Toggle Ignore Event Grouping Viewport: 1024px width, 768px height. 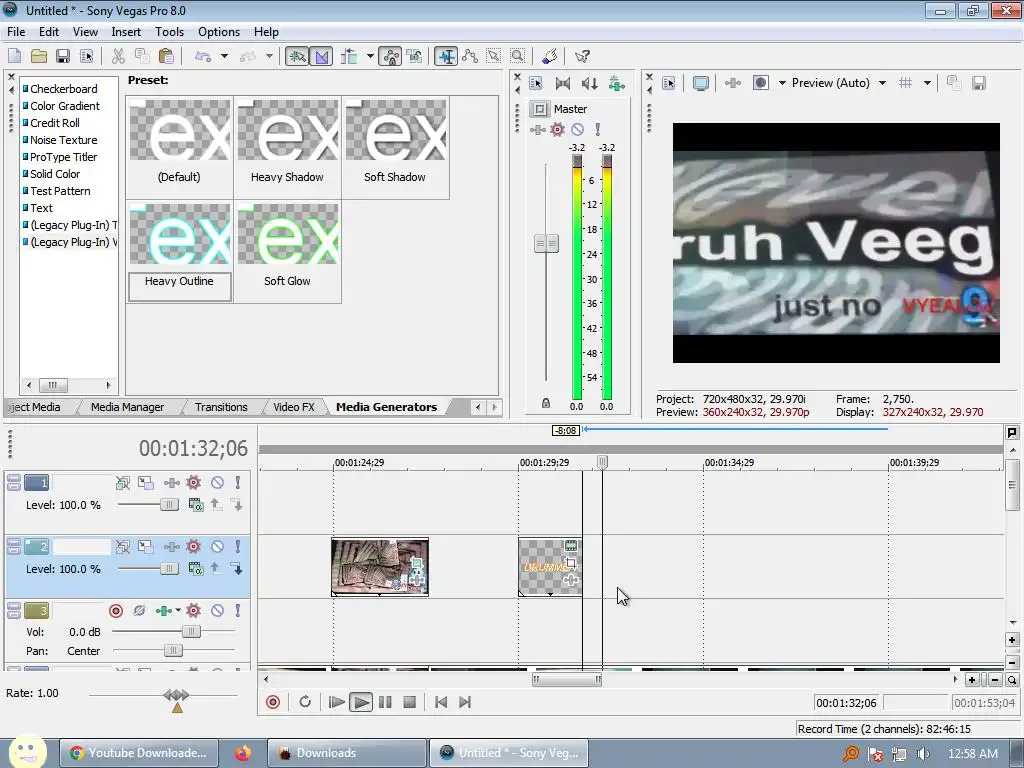tap(415, 56)
